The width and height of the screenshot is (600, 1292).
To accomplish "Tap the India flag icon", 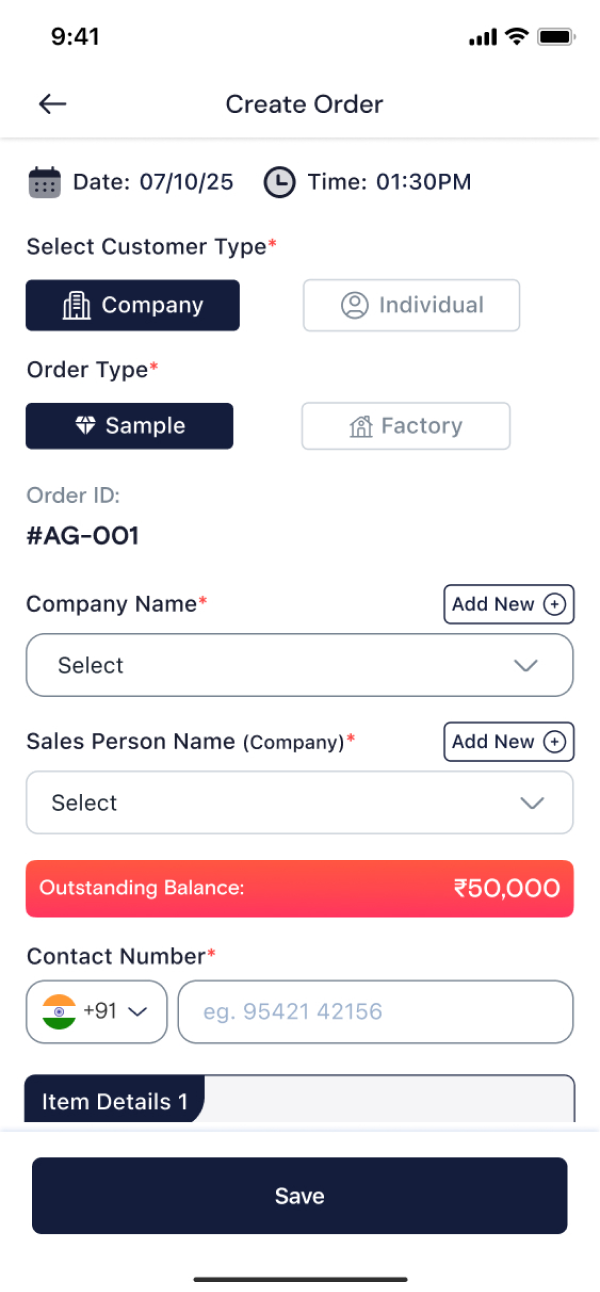I will tap(60, 1011).
